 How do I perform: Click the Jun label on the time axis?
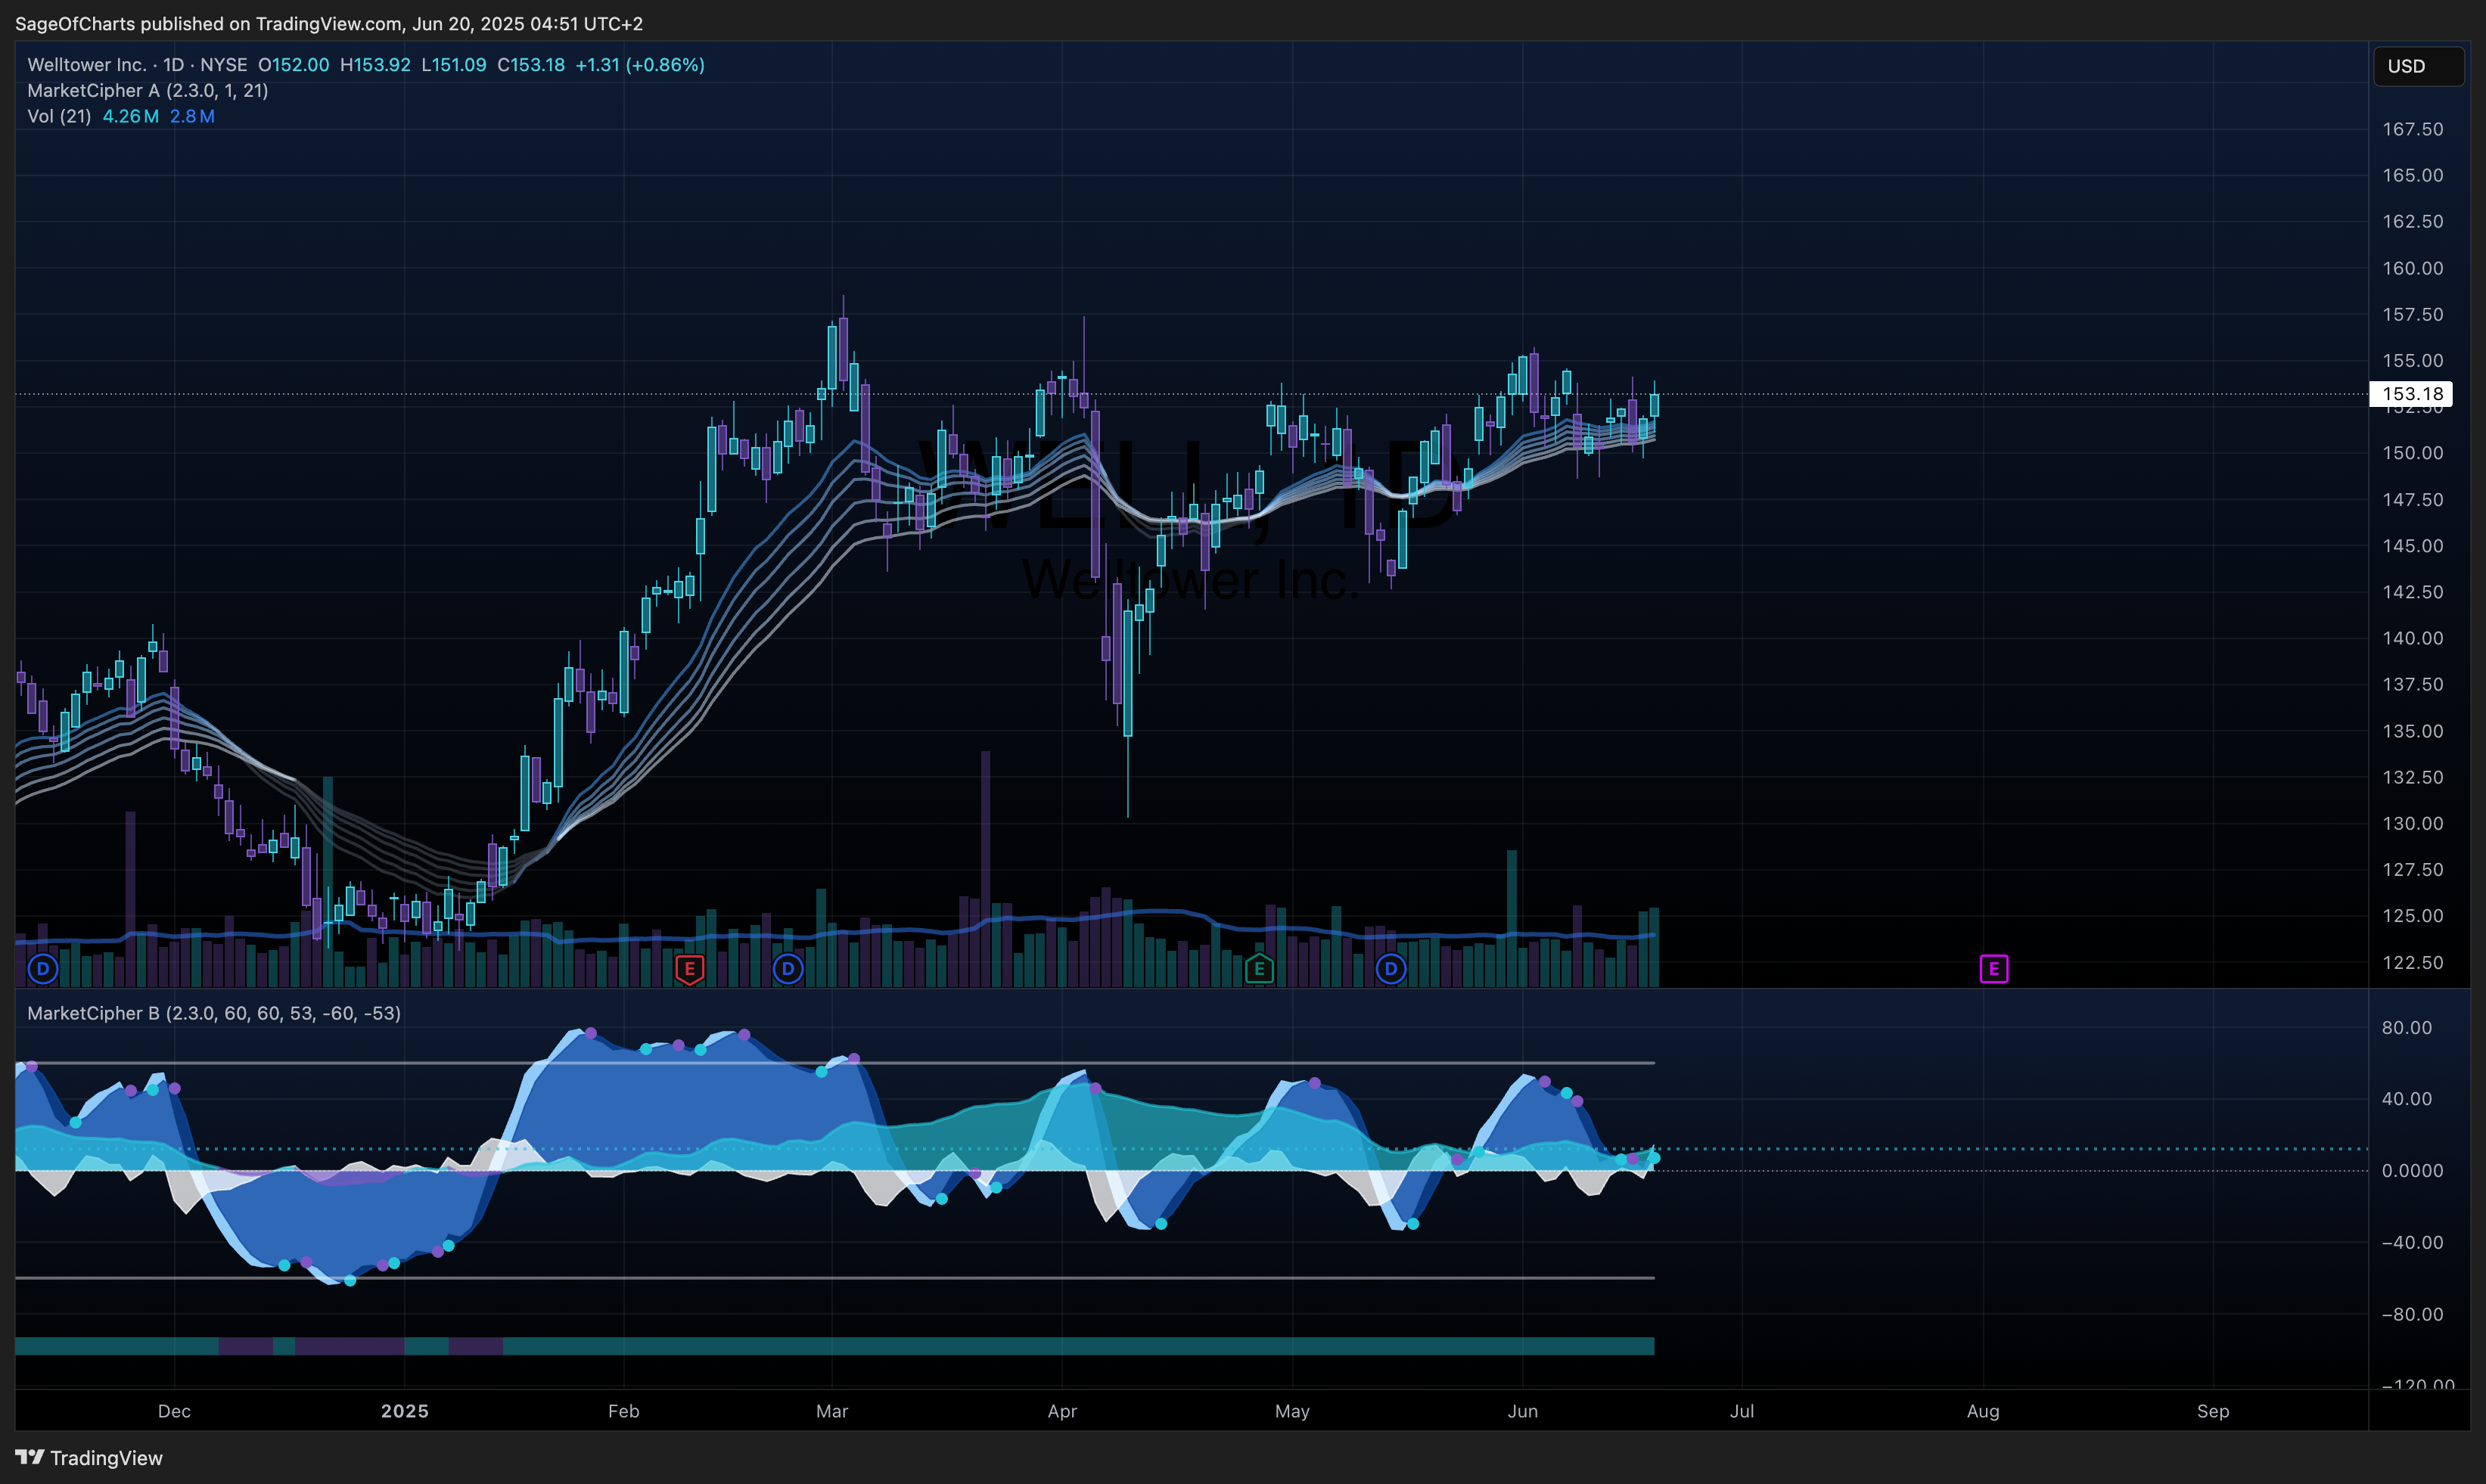point(1523,1411)
